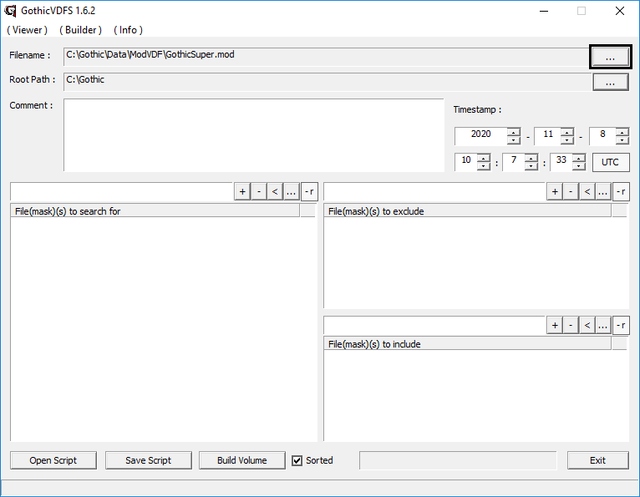640x497 pixels.
Task: Browse for Root Path with the ... button
Action: pos(610,82)
